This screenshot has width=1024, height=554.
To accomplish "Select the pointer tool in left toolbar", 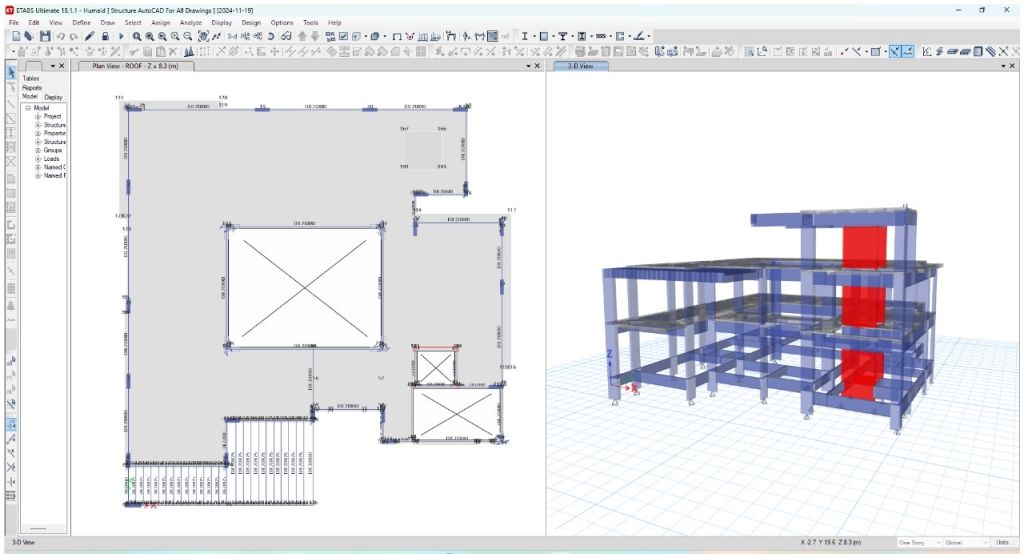I will pos(11,73).
